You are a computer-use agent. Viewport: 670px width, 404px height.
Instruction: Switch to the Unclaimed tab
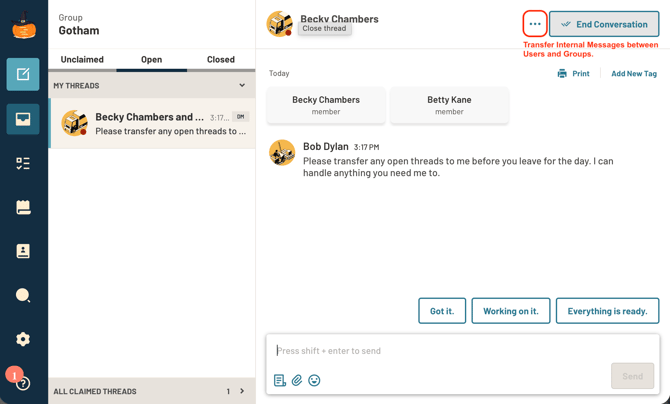point(82,59)
